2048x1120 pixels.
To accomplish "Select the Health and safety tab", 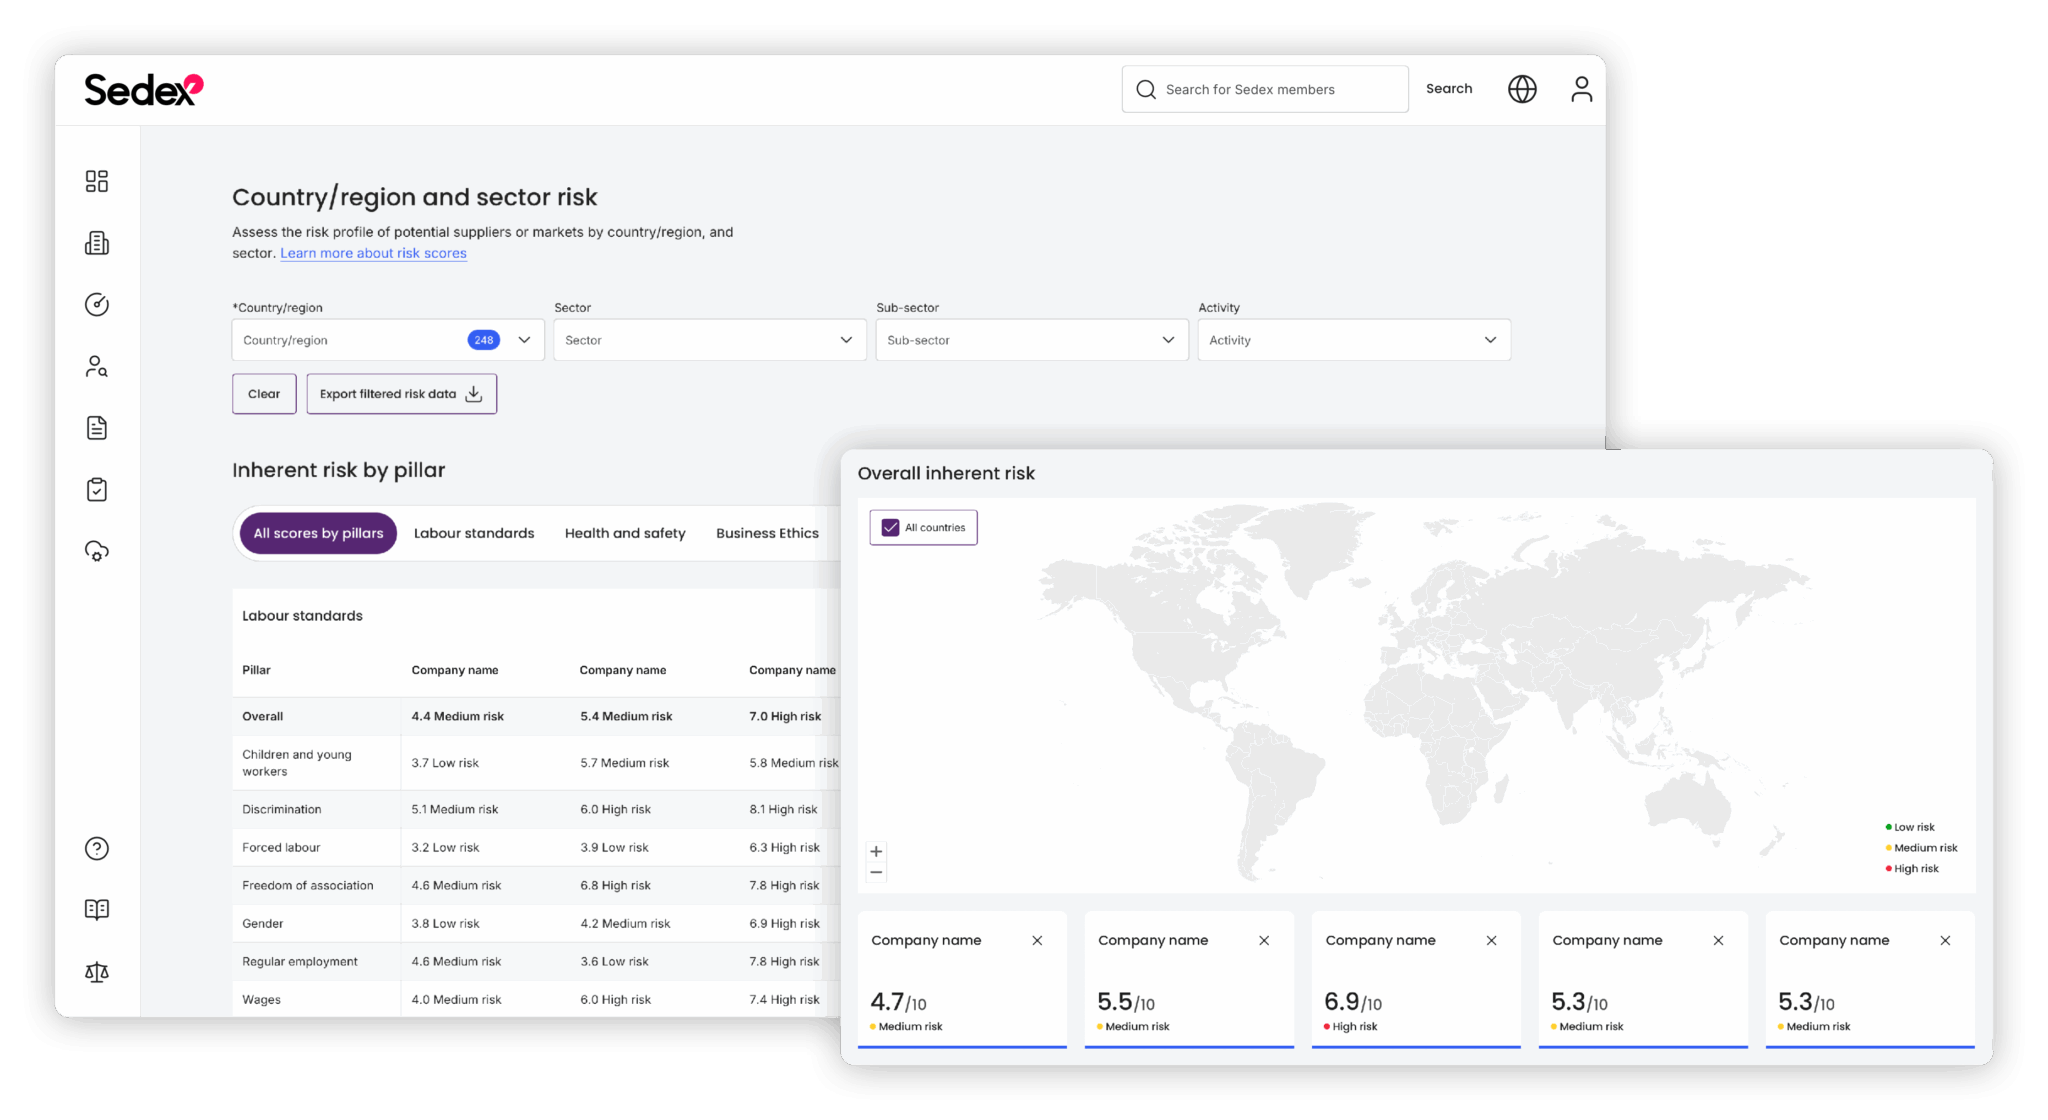I will pyautogui.click(x=625, y=532).
